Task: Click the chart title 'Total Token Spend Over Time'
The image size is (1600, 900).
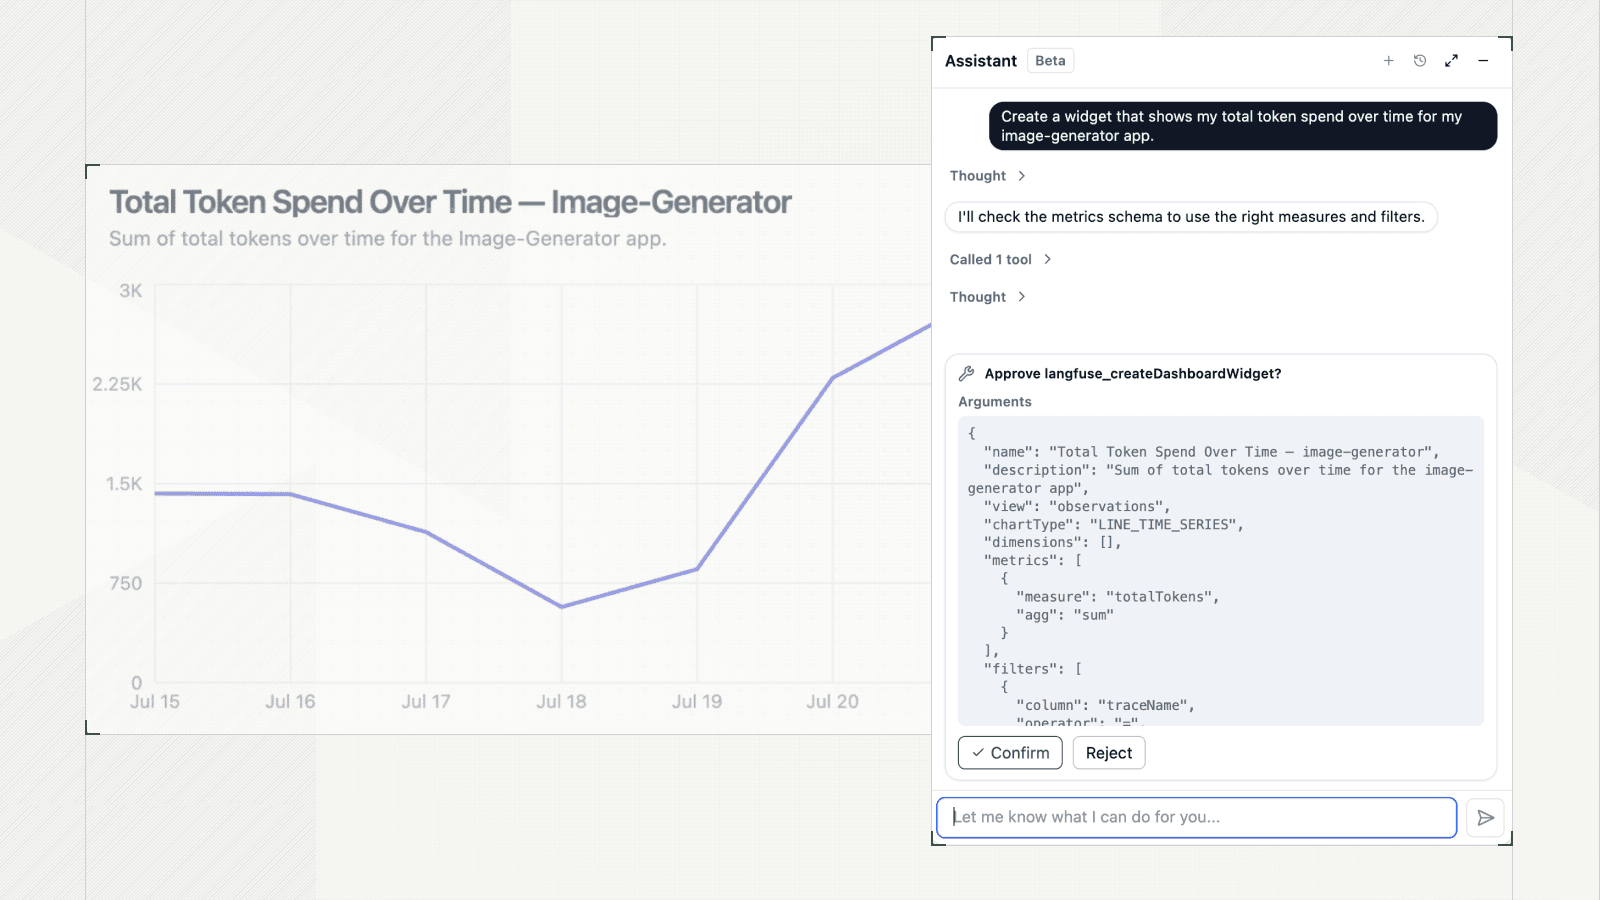Action: pos(451,203)
